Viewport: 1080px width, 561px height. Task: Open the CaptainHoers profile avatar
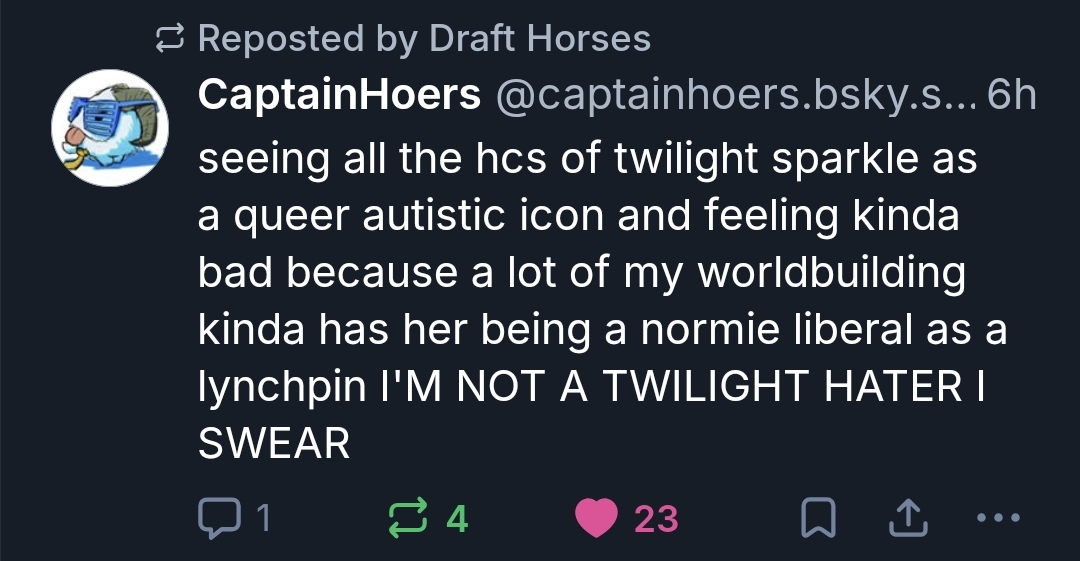coord(110,127)
